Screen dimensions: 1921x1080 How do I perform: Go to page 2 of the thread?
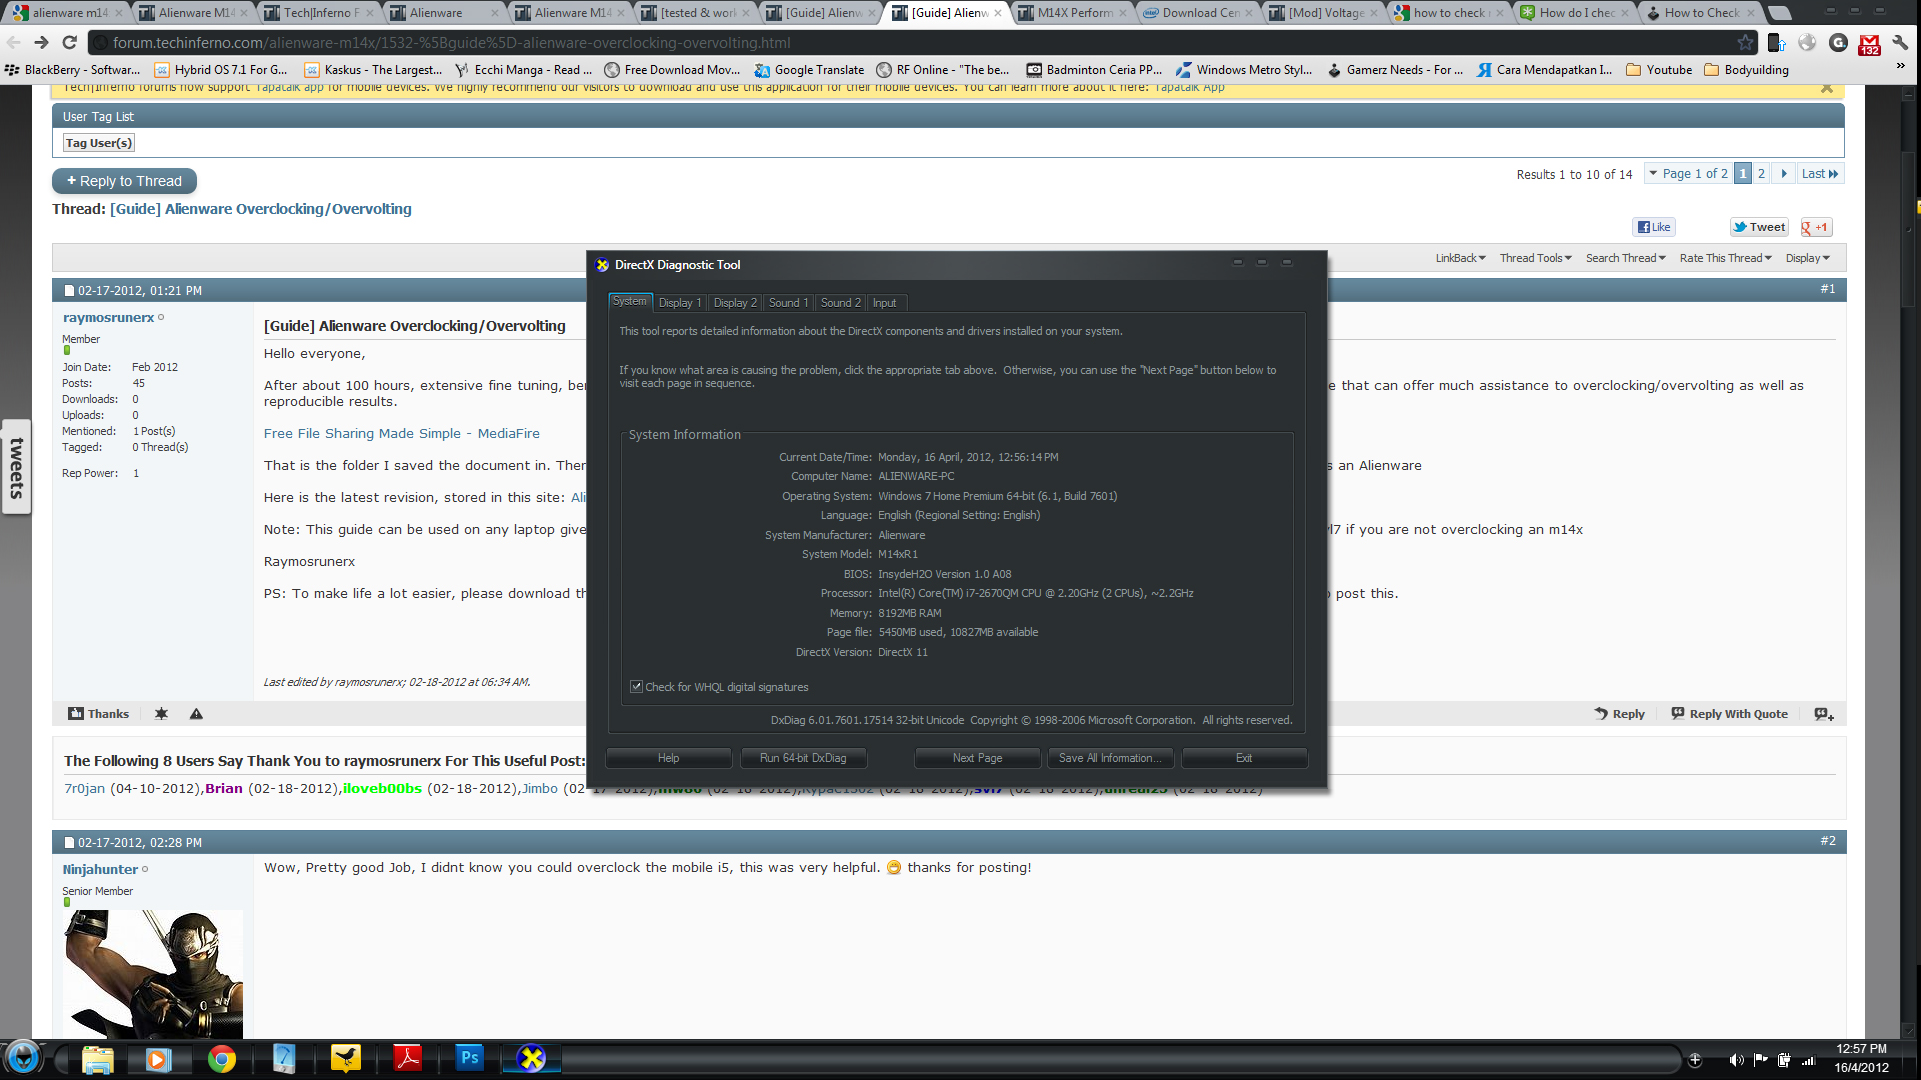click(x=1761, y=173)
